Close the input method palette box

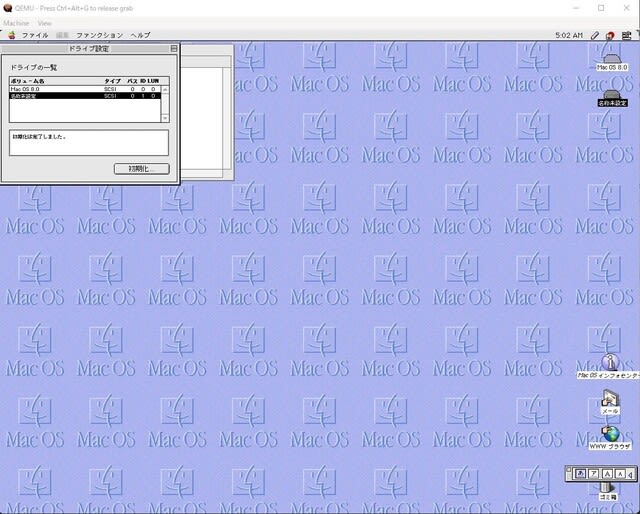[x=569, y=469]
